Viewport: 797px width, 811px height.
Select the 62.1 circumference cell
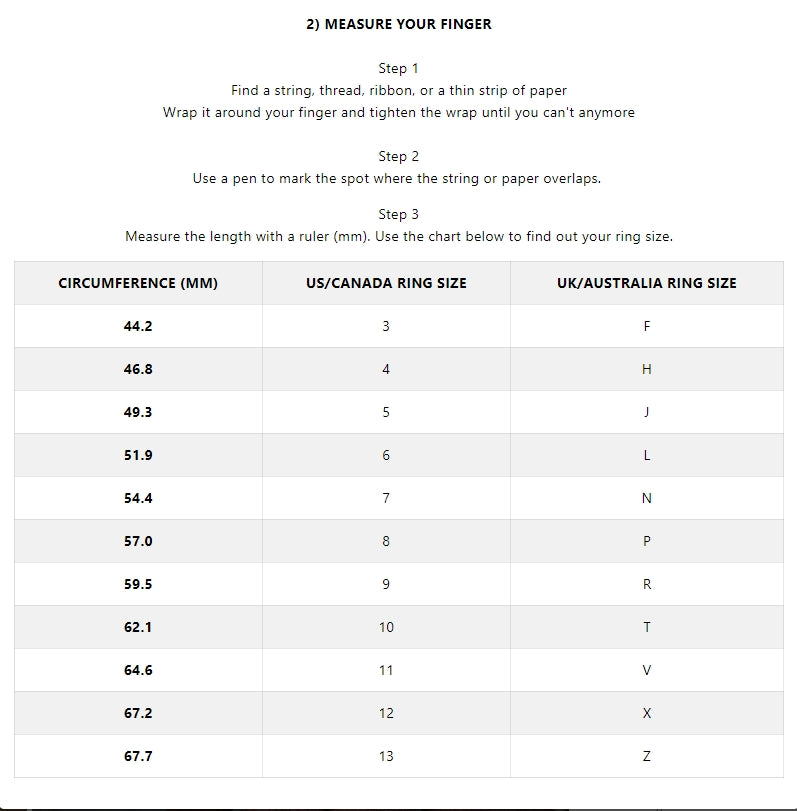[x=138, y=627]
